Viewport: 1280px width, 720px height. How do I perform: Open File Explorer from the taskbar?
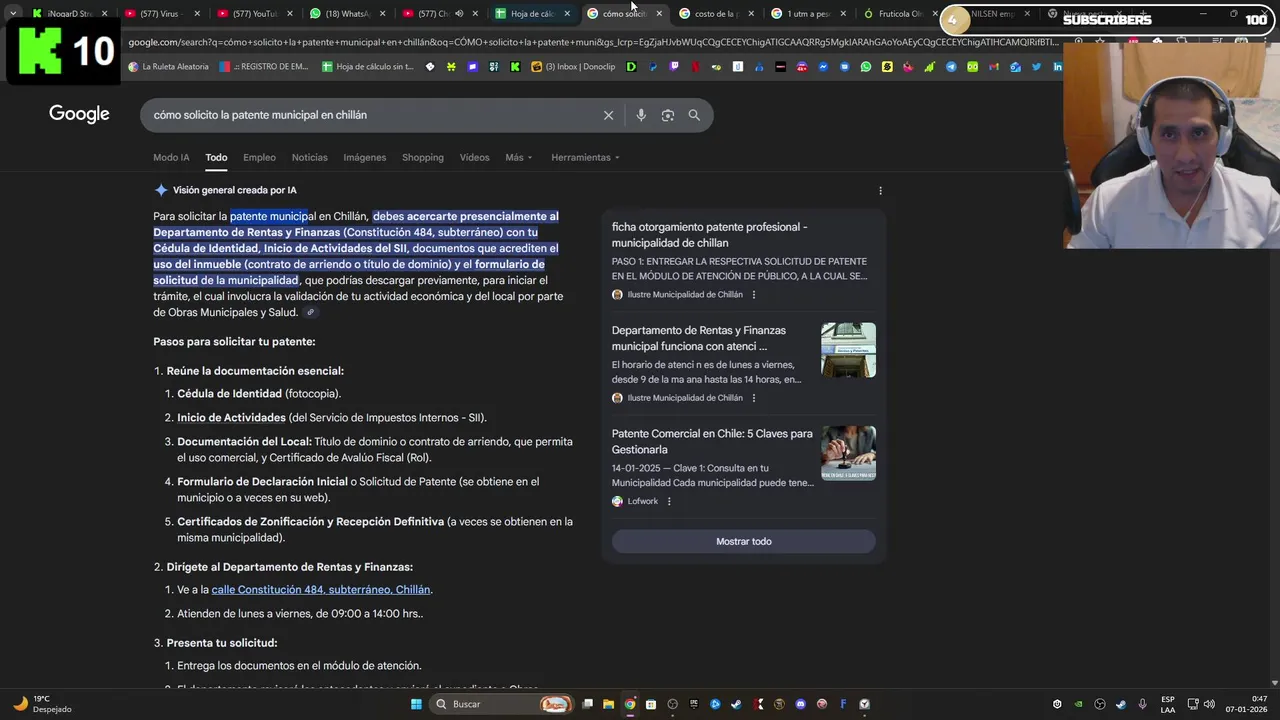click(608, 704)
